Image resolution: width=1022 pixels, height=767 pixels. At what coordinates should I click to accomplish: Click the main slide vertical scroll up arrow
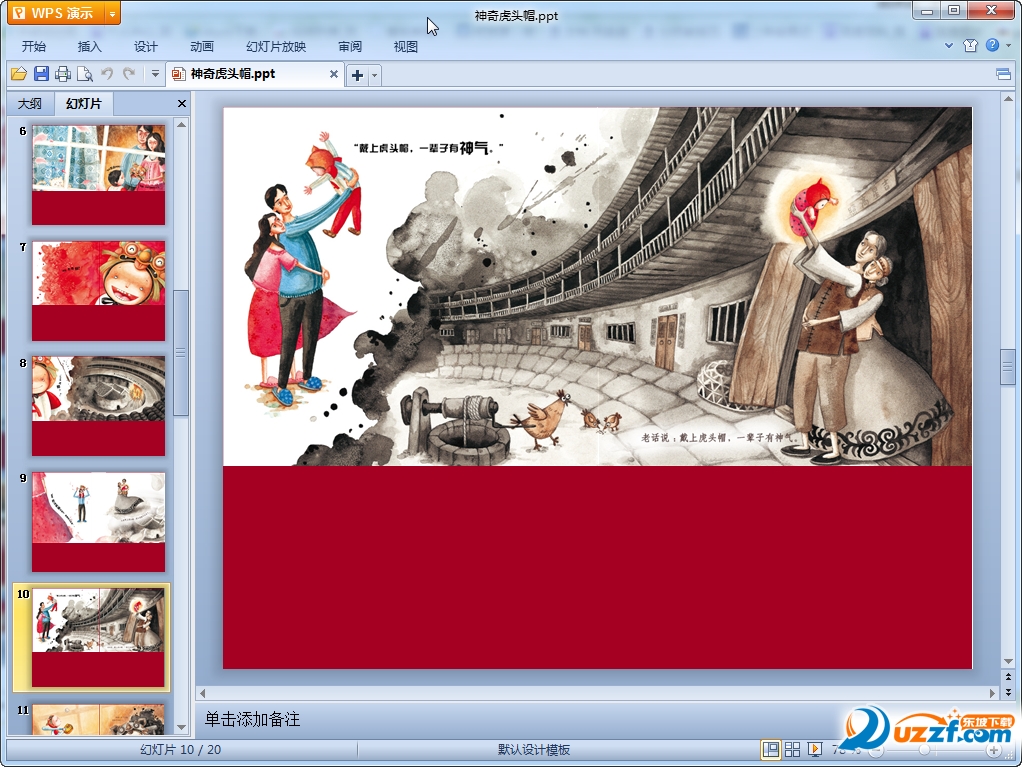click(1008, 99)
